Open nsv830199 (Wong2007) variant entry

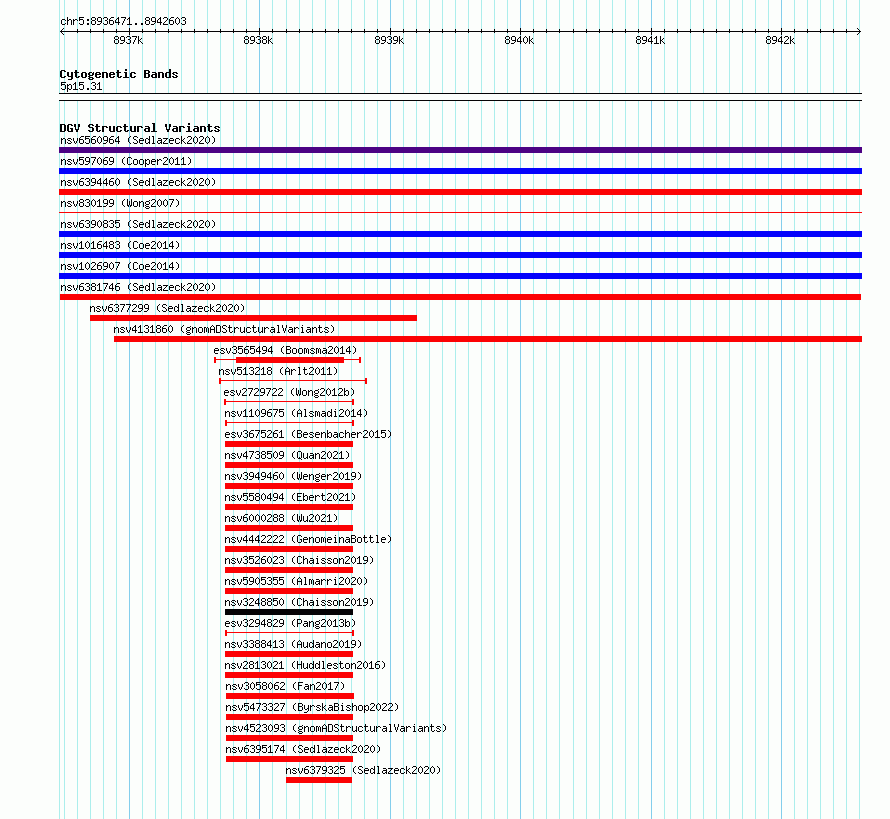[x=120, y=203]
